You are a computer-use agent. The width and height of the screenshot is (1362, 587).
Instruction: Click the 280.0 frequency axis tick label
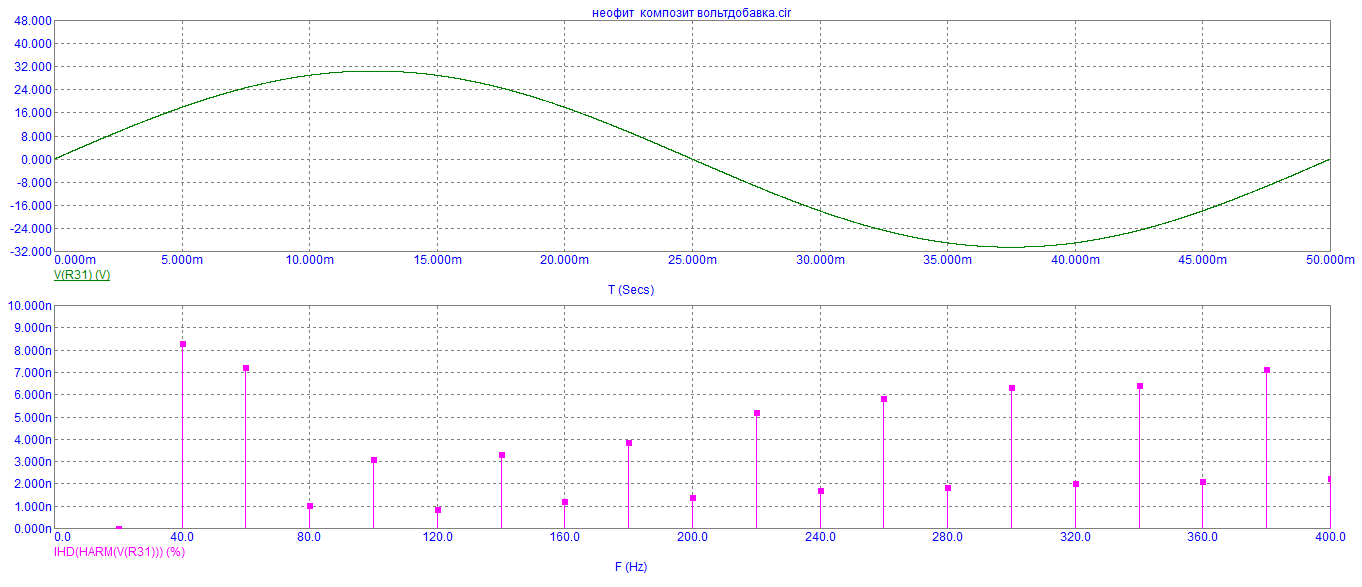pyautogui.click(x=947, y=537)
